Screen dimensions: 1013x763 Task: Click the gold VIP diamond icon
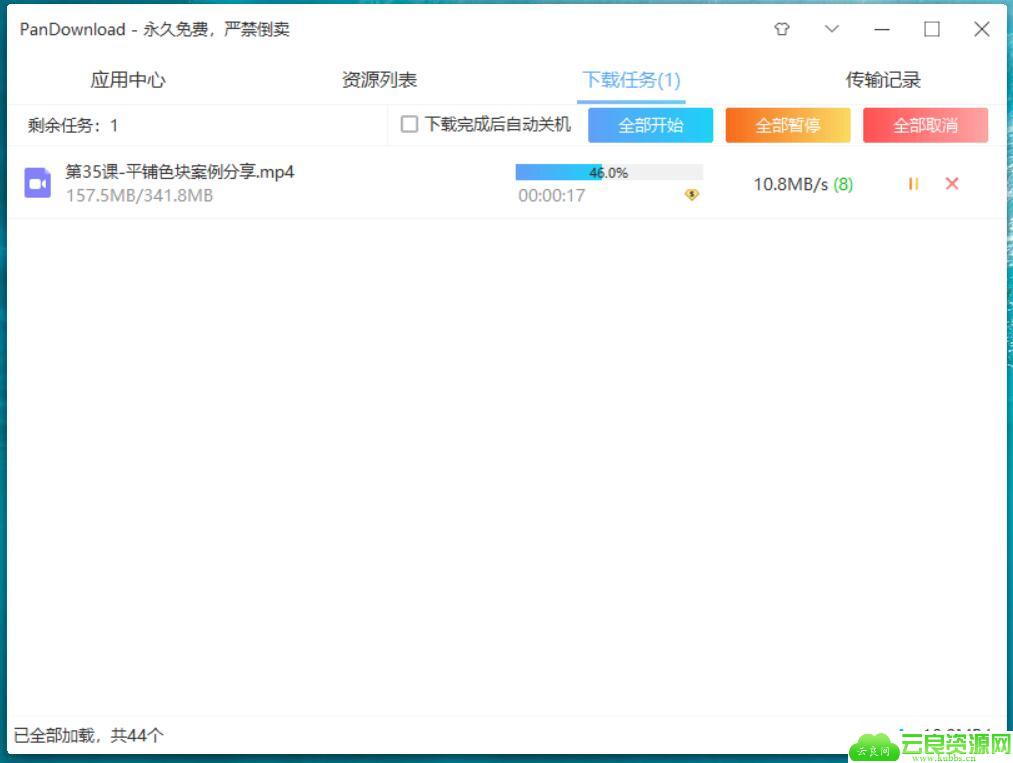pyautogui.click(x=691, y=194)
